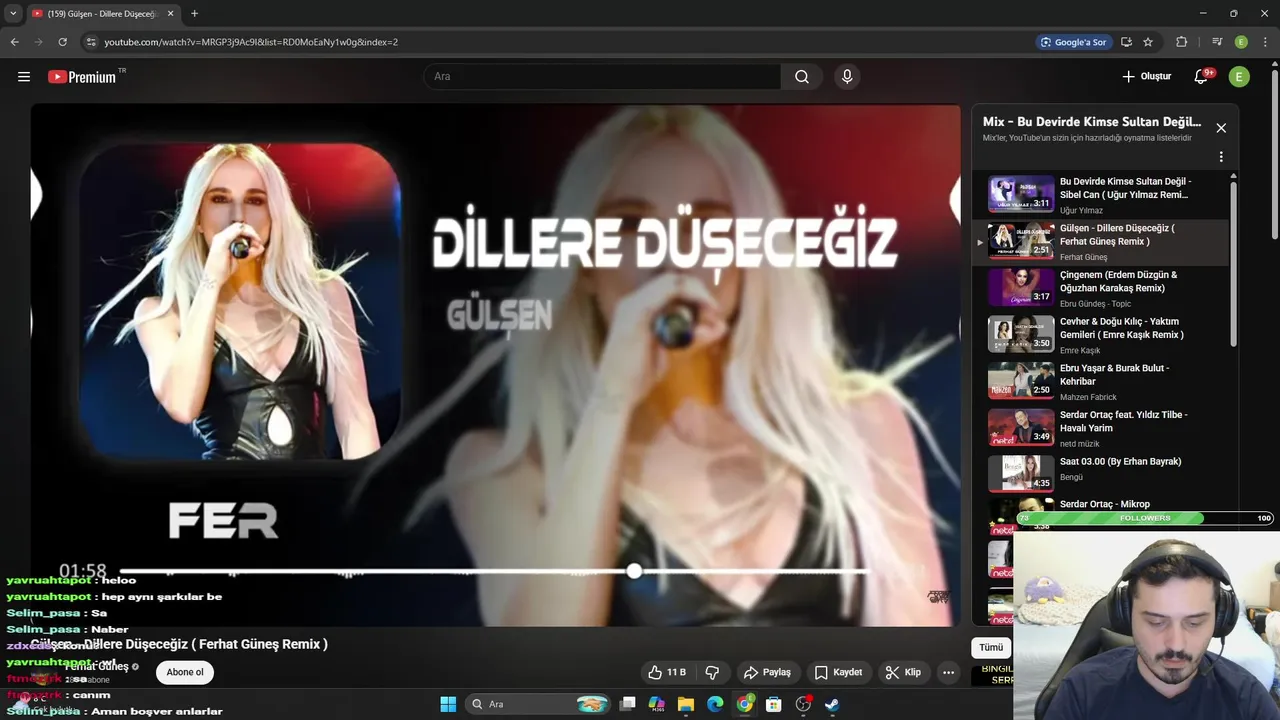
Task: Play Cevher & Doğu Kılıç Yaktım Gemileri
Action: [1100, 335]
